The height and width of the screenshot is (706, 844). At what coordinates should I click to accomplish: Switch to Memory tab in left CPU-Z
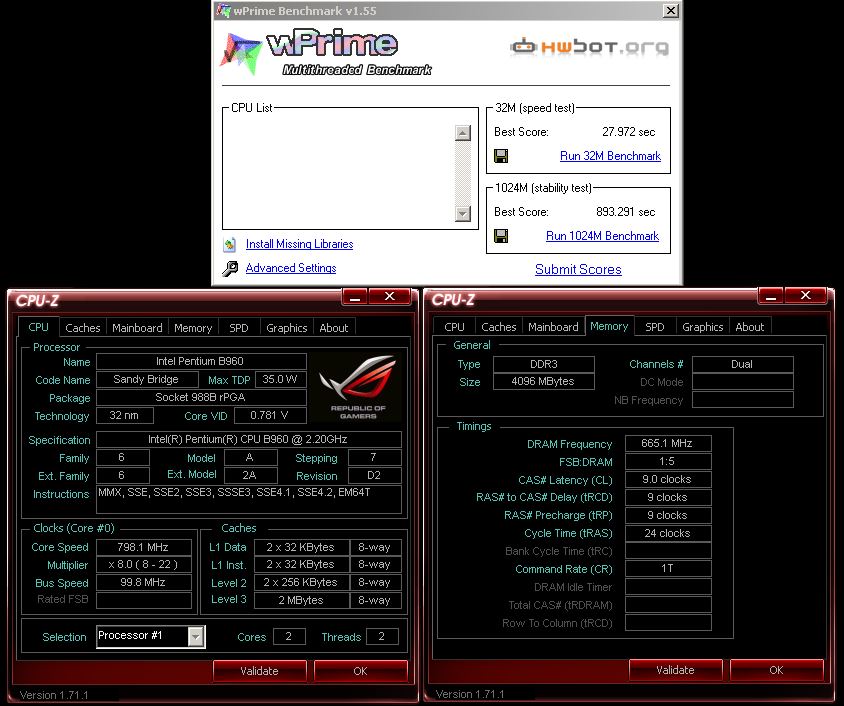193,328
